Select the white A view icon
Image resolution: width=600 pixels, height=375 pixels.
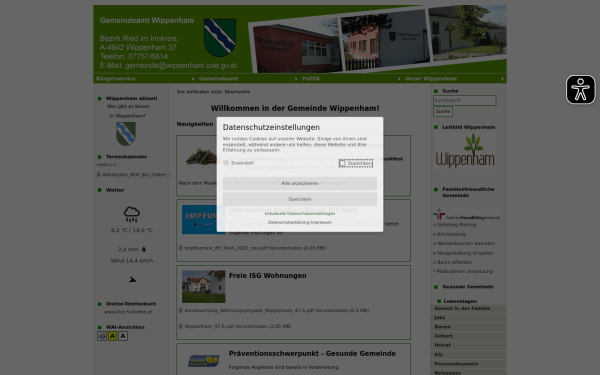click(122, 336)
